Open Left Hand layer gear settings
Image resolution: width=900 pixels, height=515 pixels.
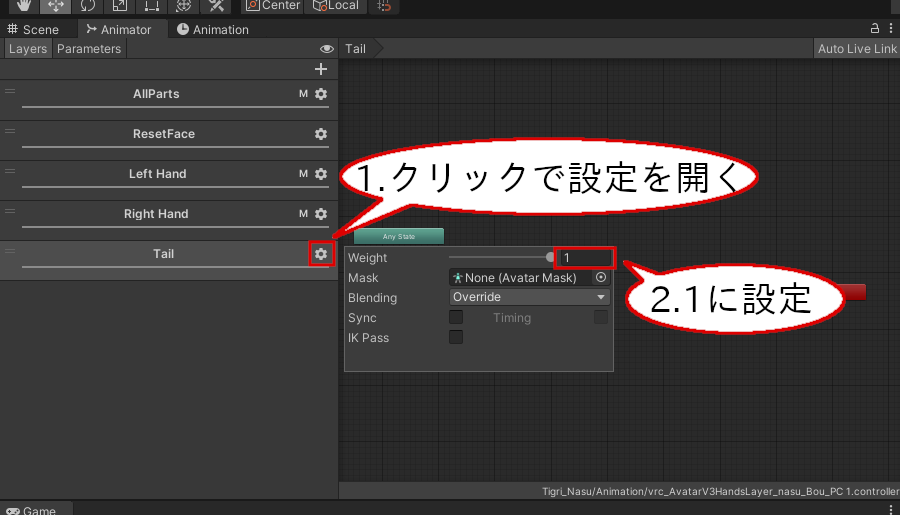pos(321,174)
